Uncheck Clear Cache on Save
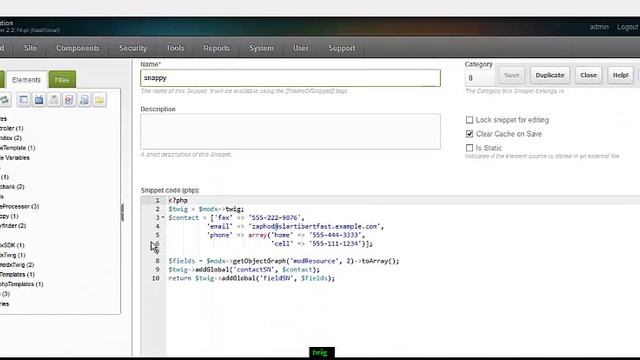The width and height of the screenshot is (640, 360). pyautogui.click(x=469, y=133)
